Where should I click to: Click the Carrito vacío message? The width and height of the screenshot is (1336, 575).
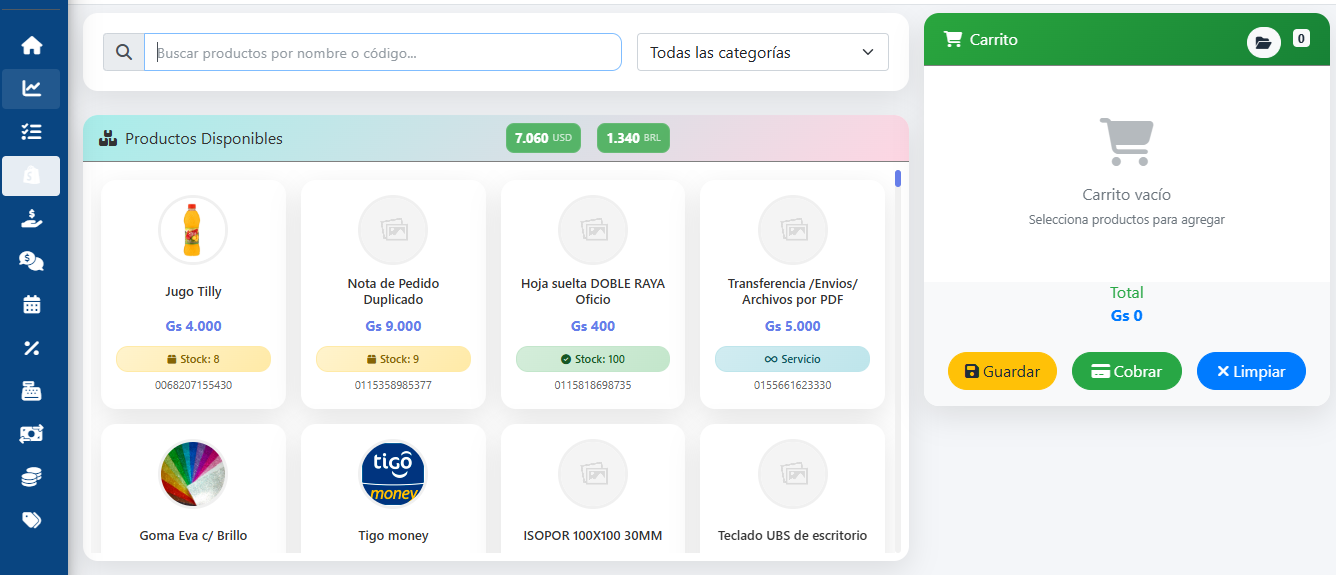tap(1127, 195)
